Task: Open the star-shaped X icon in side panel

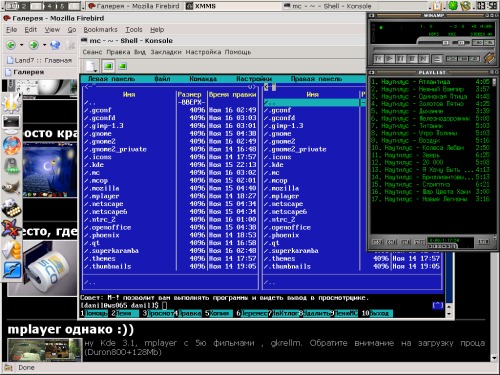Action: (x=11, y=229)
